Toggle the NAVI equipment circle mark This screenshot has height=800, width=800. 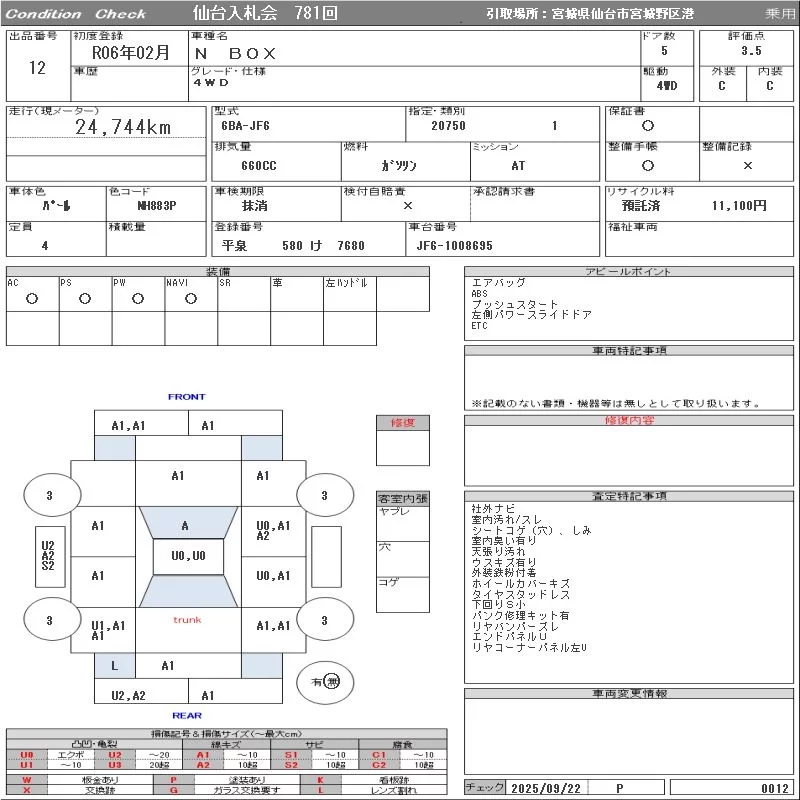(x=191, y=298)
